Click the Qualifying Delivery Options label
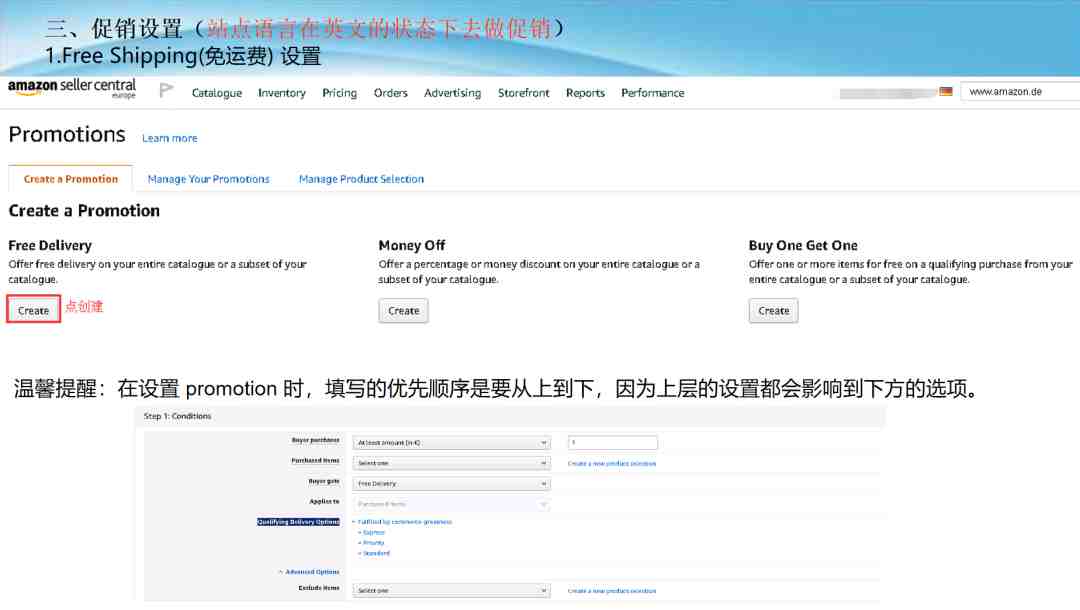This screenshot has width=1080, height=610. (298, 522)
